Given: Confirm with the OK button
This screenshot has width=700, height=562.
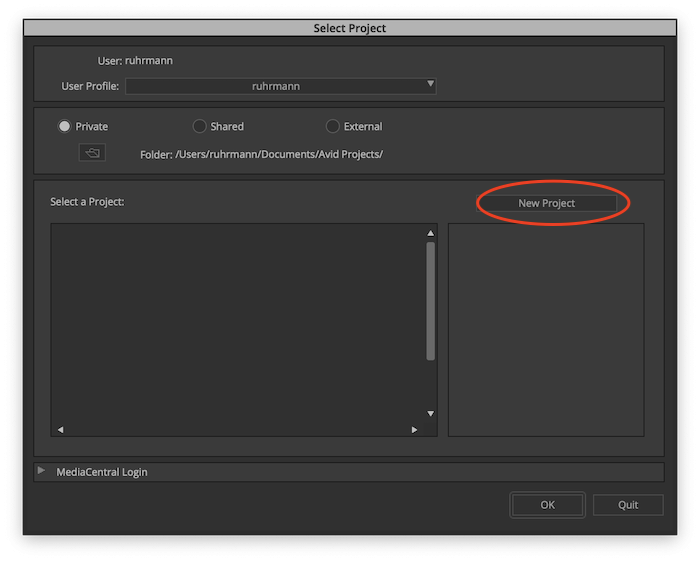Looking at the screenshot, I should point(547,505).
